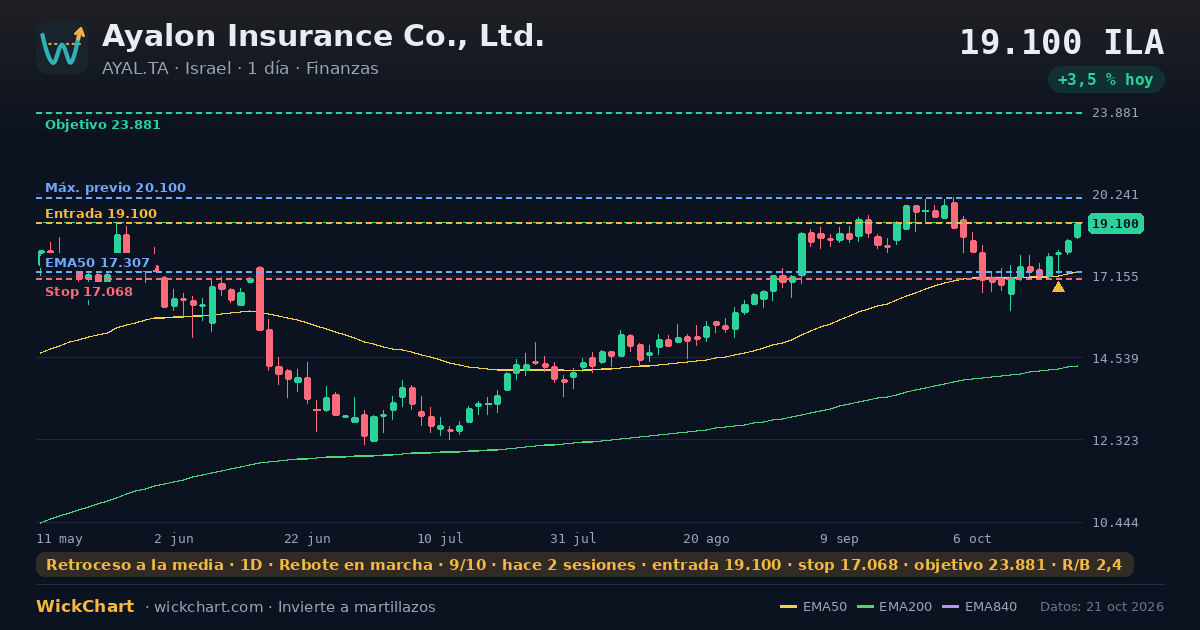The width and height of the screenshot is (1200, 630).
Task: Click the 11 may date label
Action: (59, 539)
